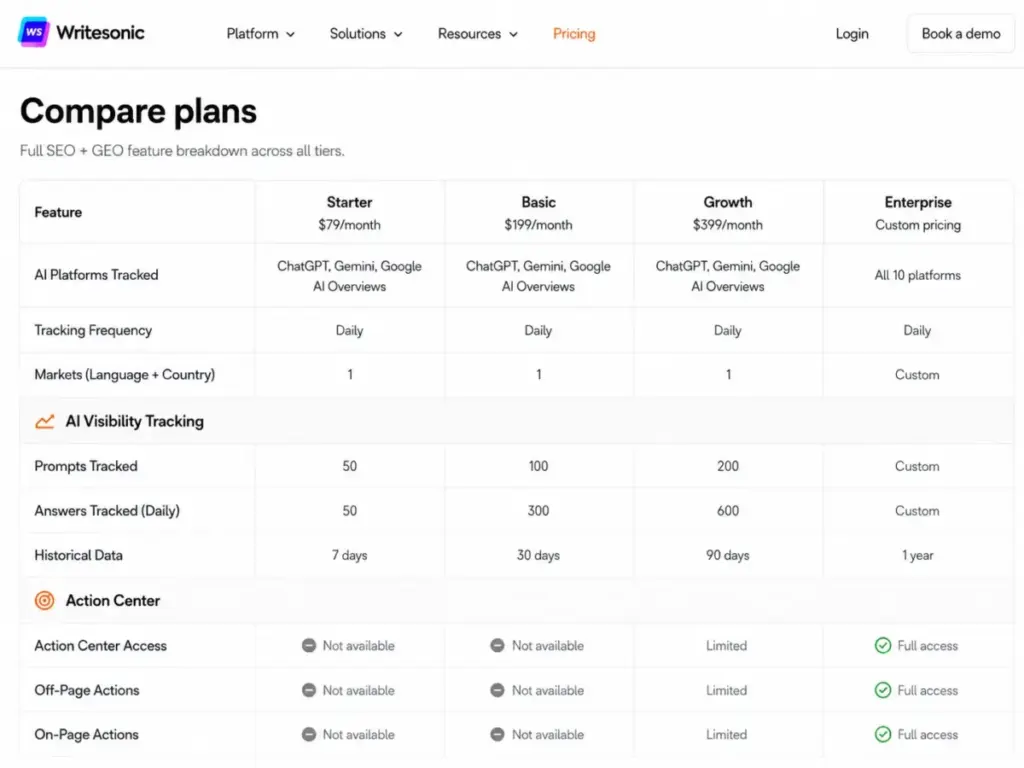Click the $199/month price text
The width and height of the screenshot is (1024, 768).
[538, 225]
